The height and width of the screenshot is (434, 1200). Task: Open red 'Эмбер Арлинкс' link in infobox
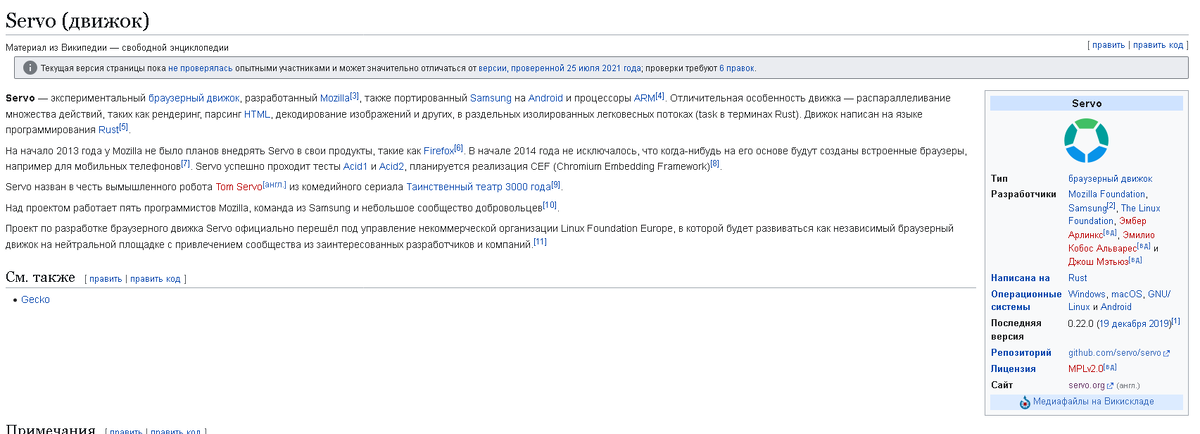(x=1107, y=227)
